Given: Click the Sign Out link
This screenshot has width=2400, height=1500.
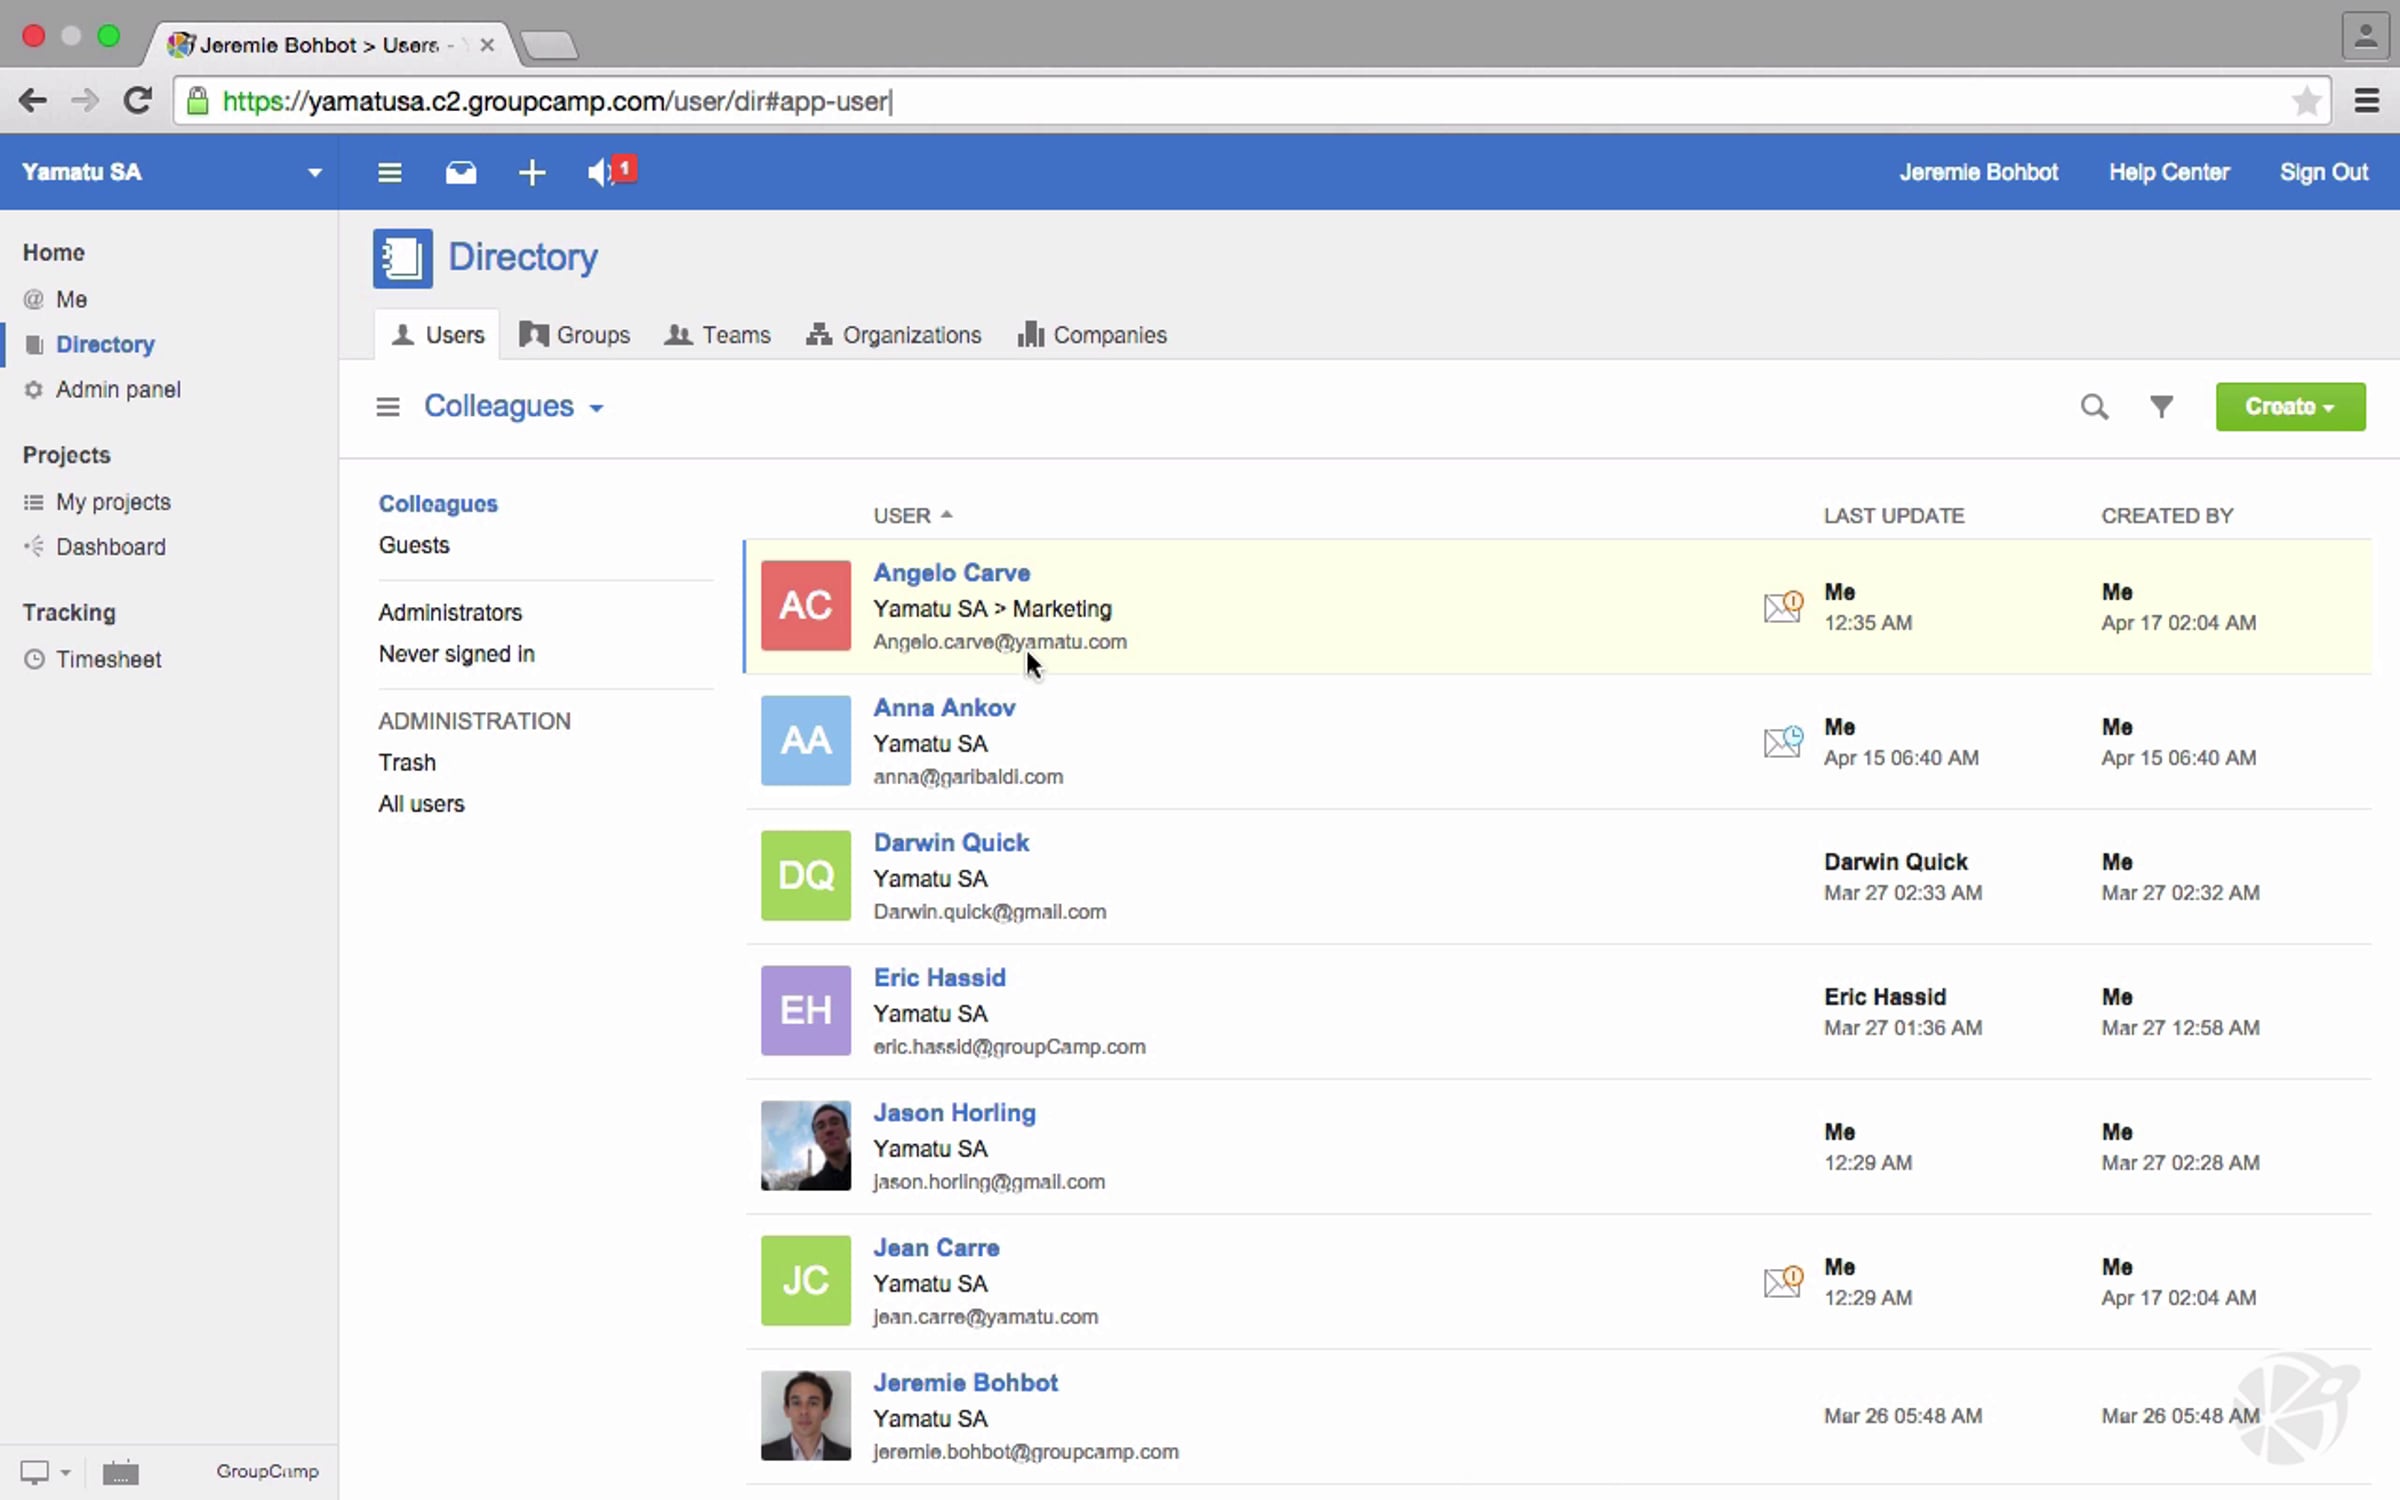Looking at the screenshot, I should point(2323,172).
